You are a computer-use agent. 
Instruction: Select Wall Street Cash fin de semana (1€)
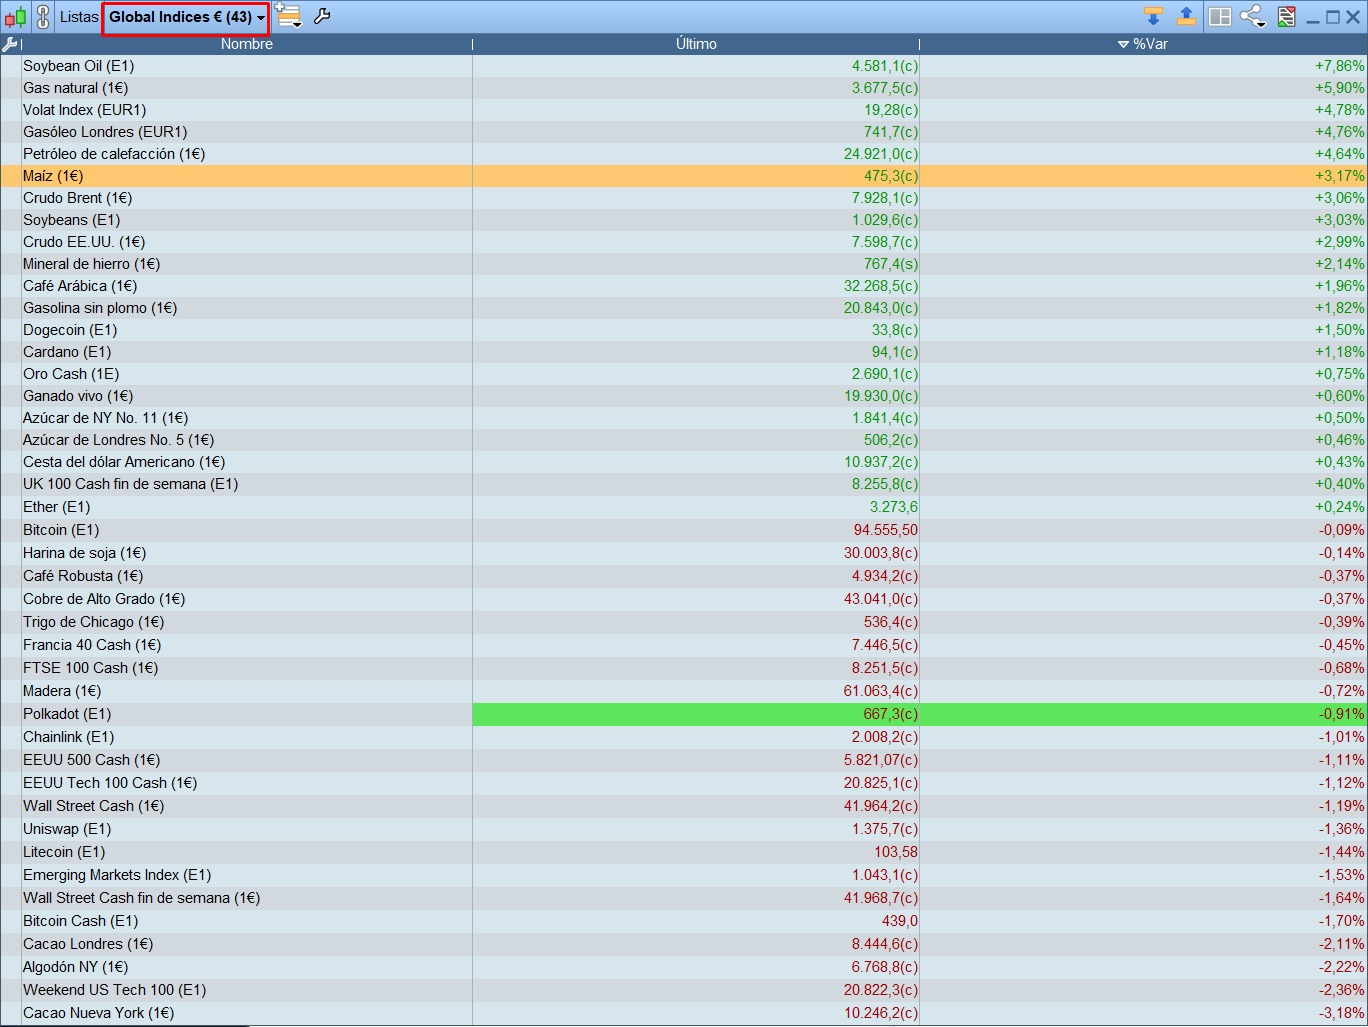point(142,898)
